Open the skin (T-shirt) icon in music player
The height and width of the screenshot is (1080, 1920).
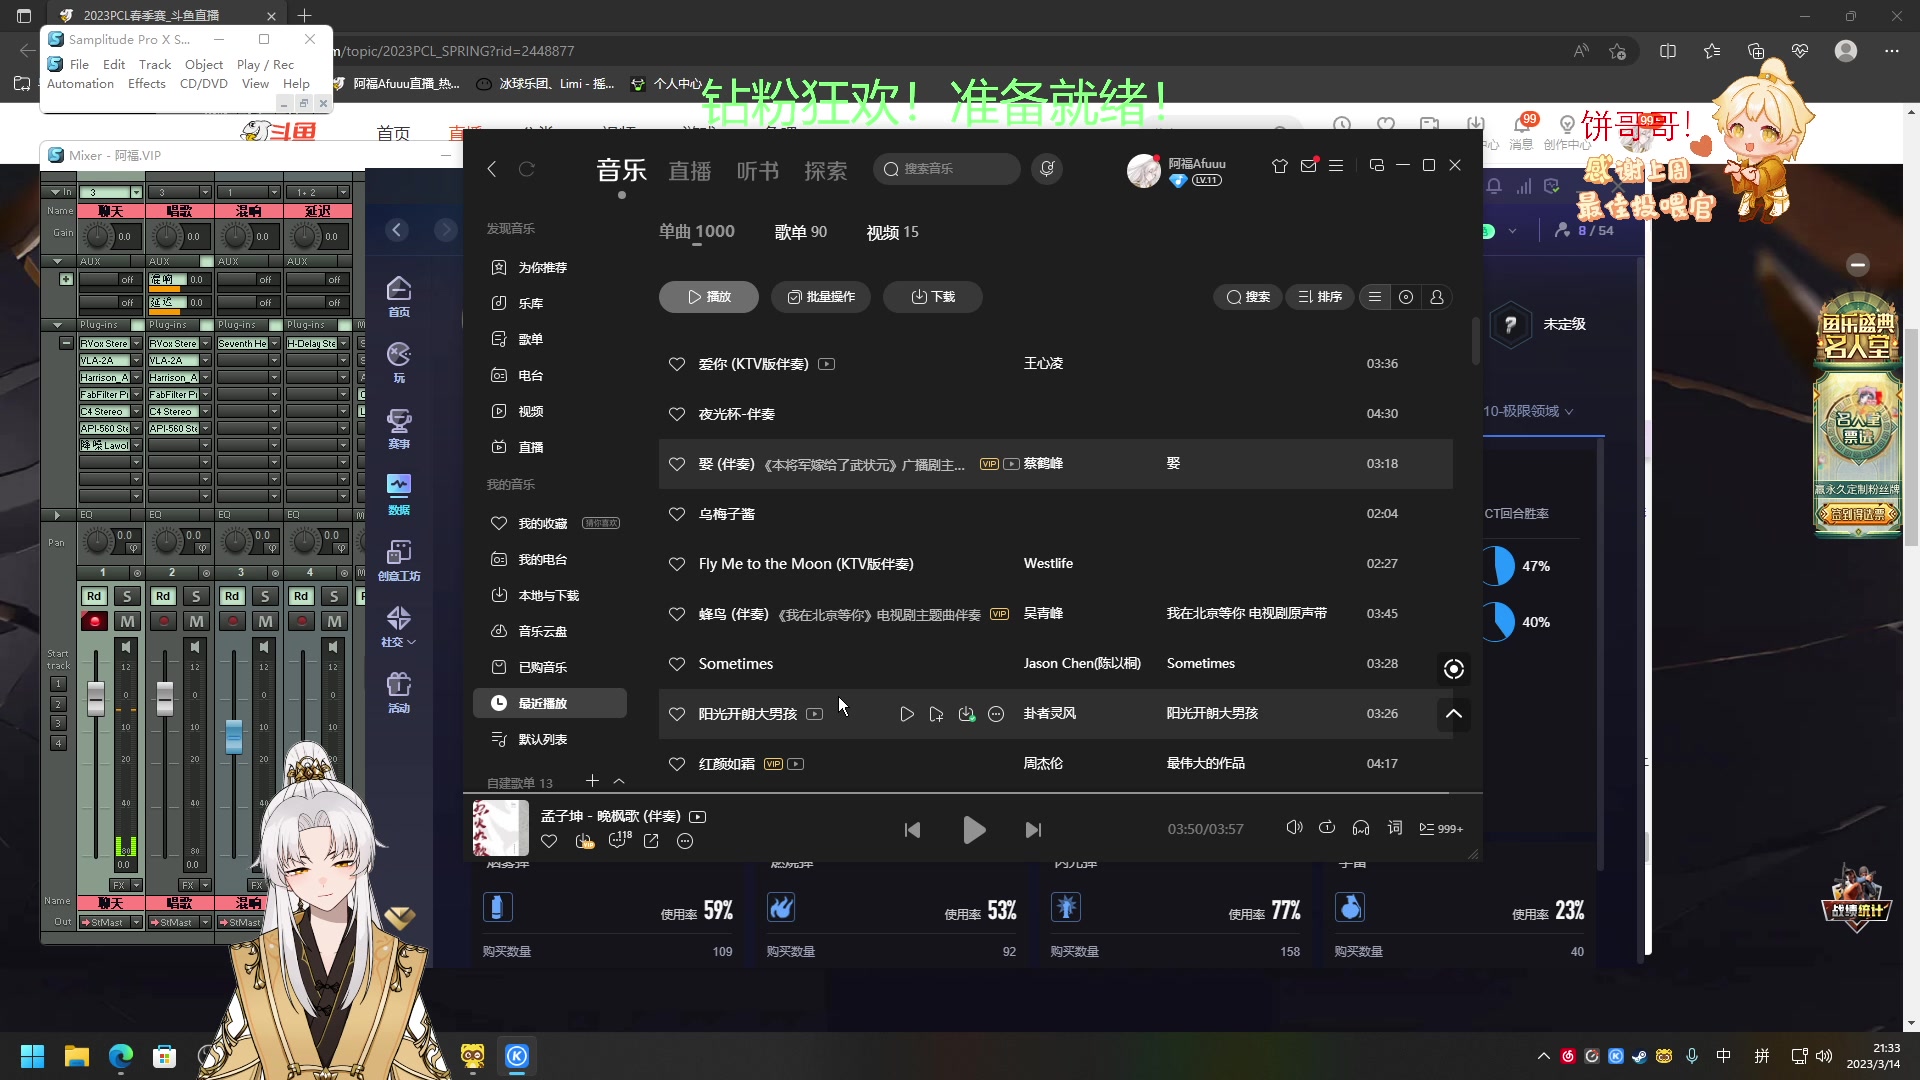[1279, 166]
